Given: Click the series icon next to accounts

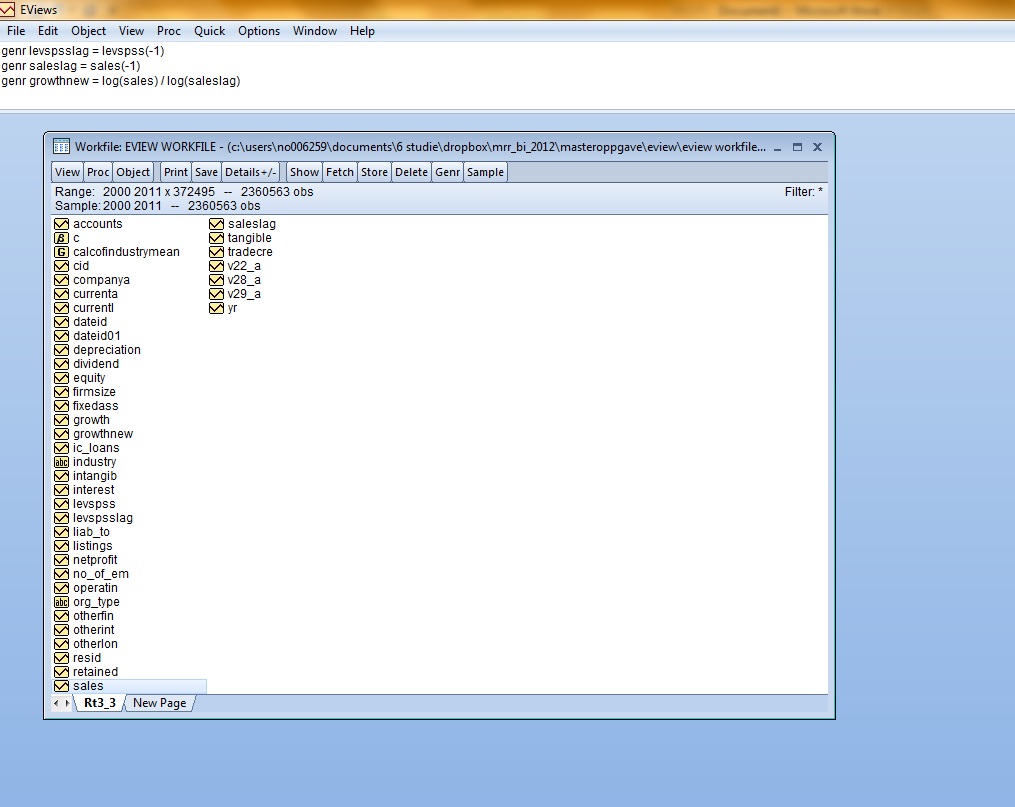Looking at the screenshot, I should (61, 224).
